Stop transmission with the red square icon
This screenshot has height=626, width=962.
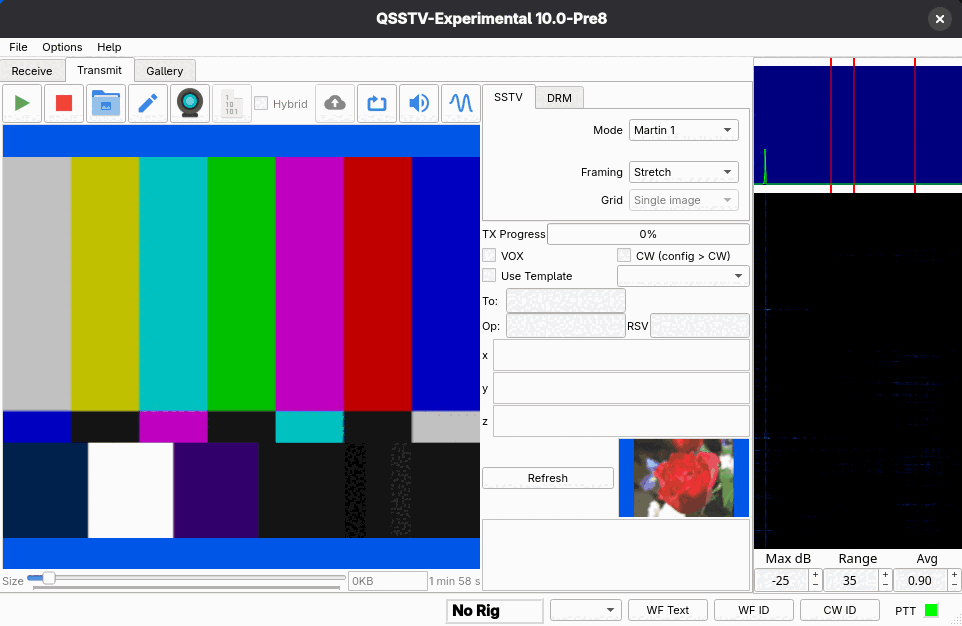point(64,103)
